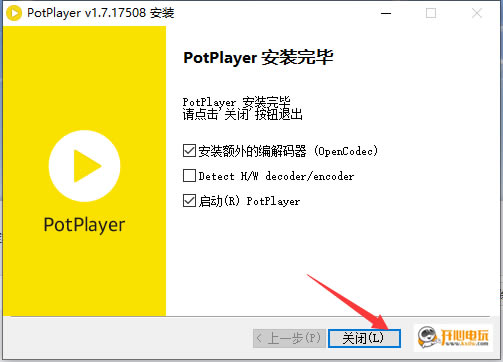This screenshot has height=362, width=503.
Task: Click the disabled maximize window button
Action: point(431,13)
